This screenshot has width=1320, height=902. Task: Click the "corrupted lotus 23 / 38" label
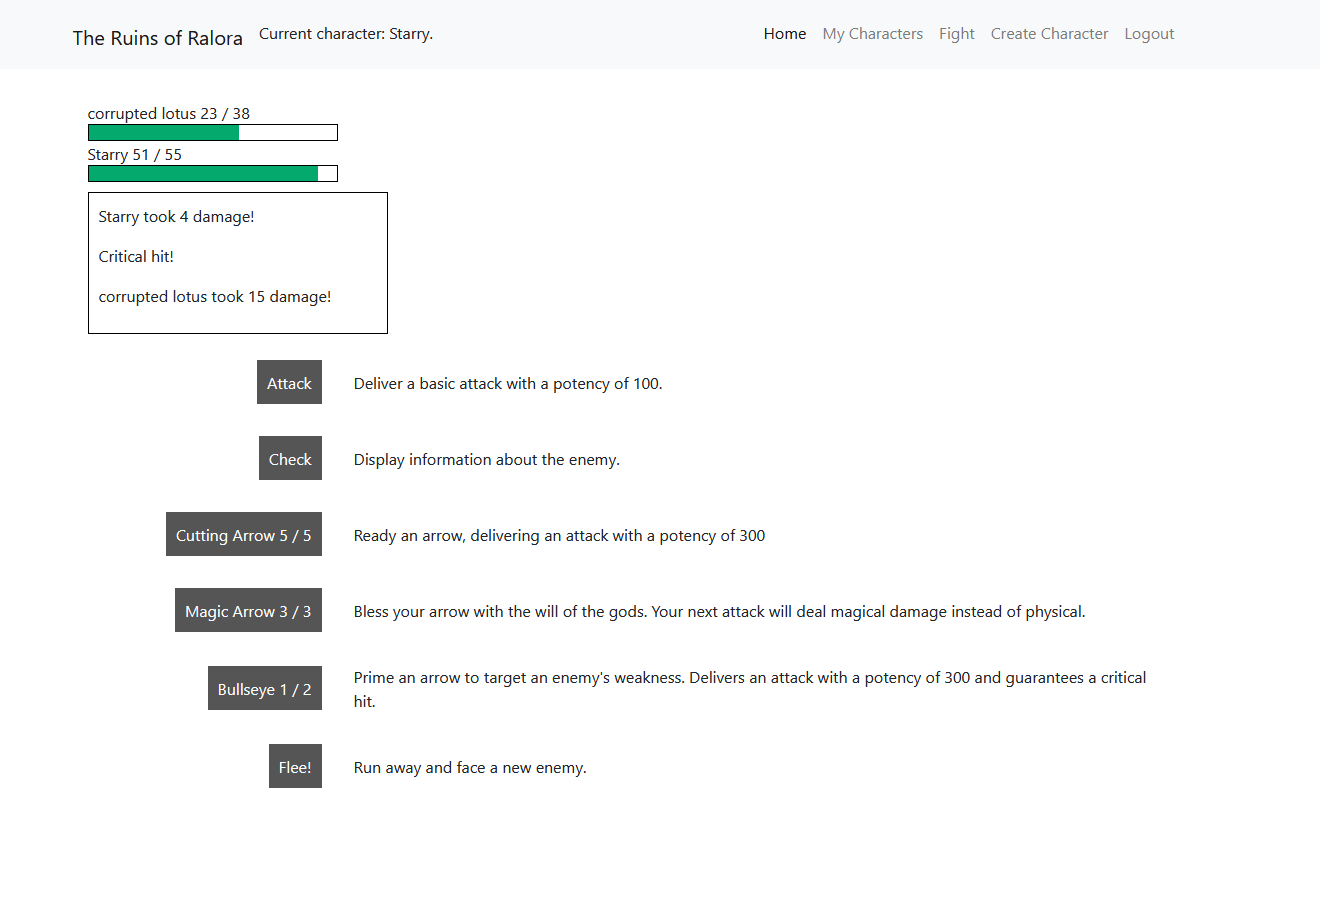tap(168, 113)
